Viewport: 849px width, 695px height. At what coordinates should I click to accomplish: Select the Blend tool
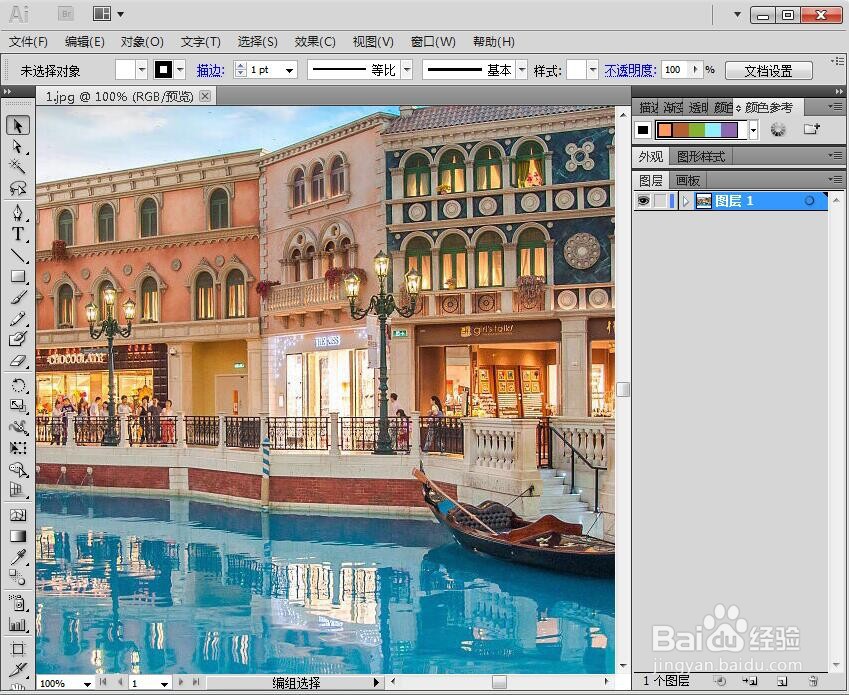18,578
